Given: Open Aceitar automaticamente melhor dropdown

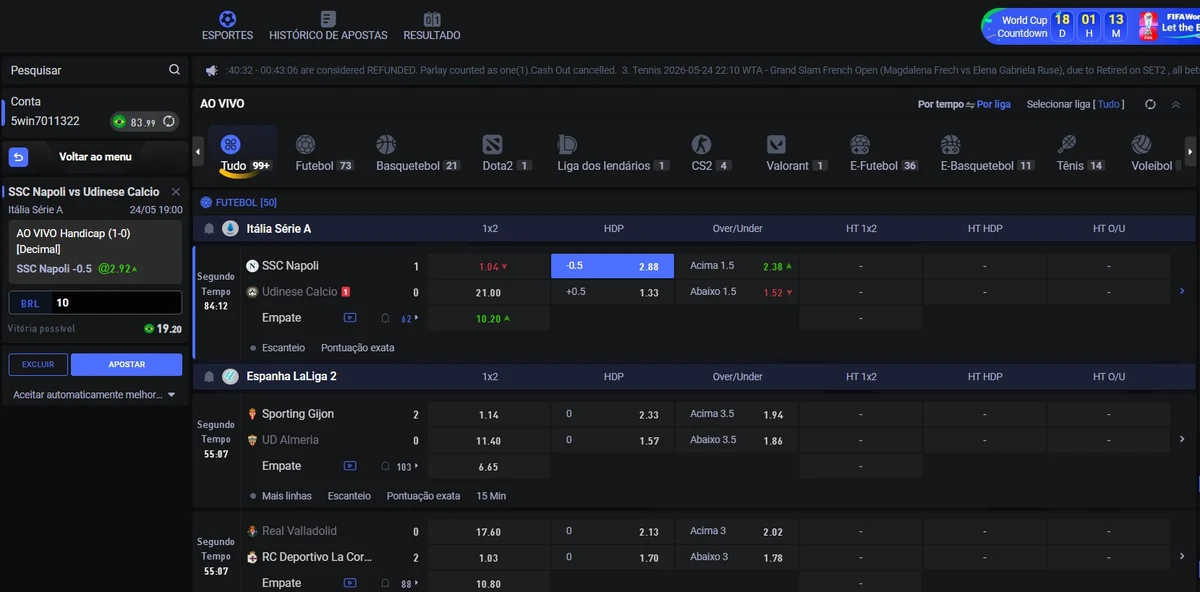Looking at the screenshot, I should click(94, 395).
